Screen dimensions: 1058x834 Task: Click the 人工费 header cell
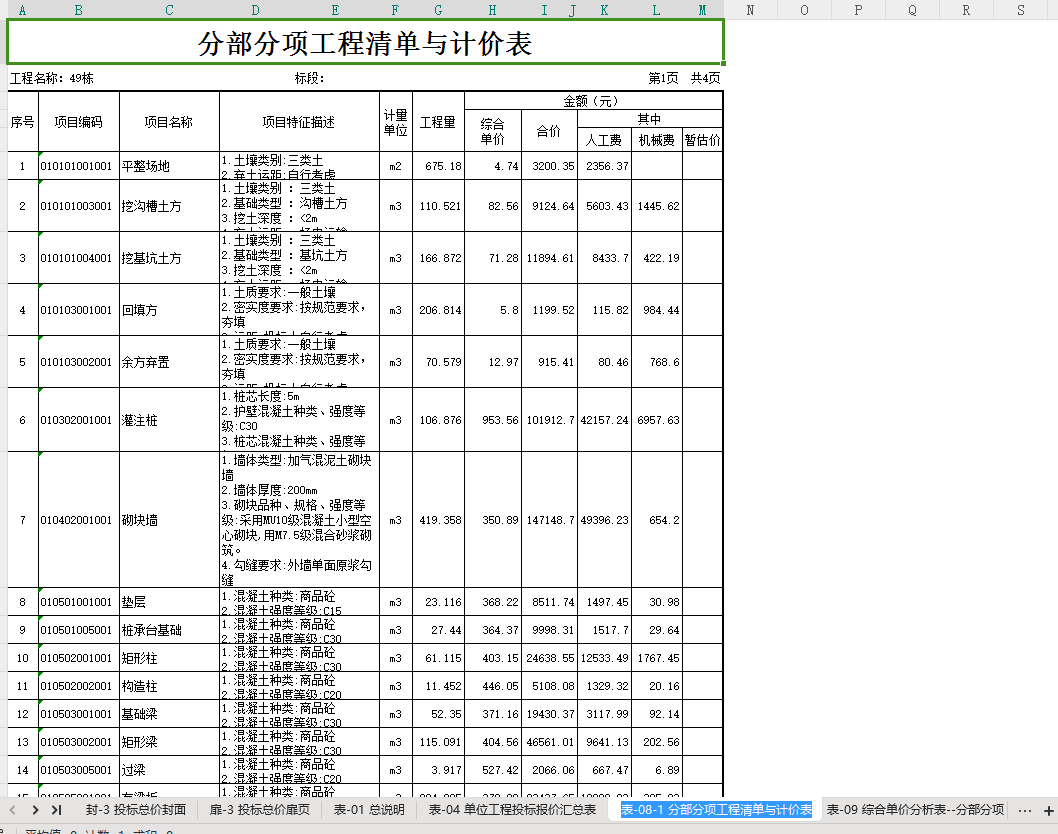pos(605,140)
